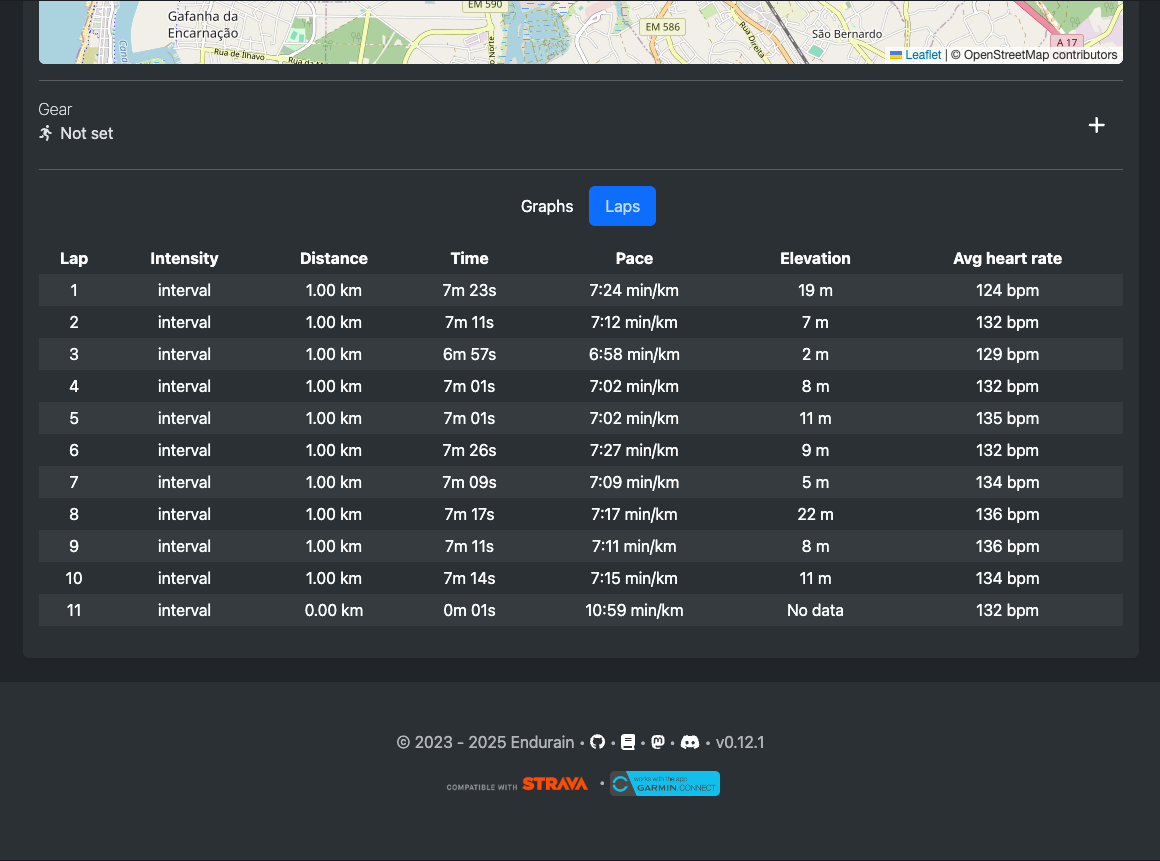This screenshot has height=861, width=1160.
Task: Click the 0.00 km distance cell
Action: (x=334, y=610)
